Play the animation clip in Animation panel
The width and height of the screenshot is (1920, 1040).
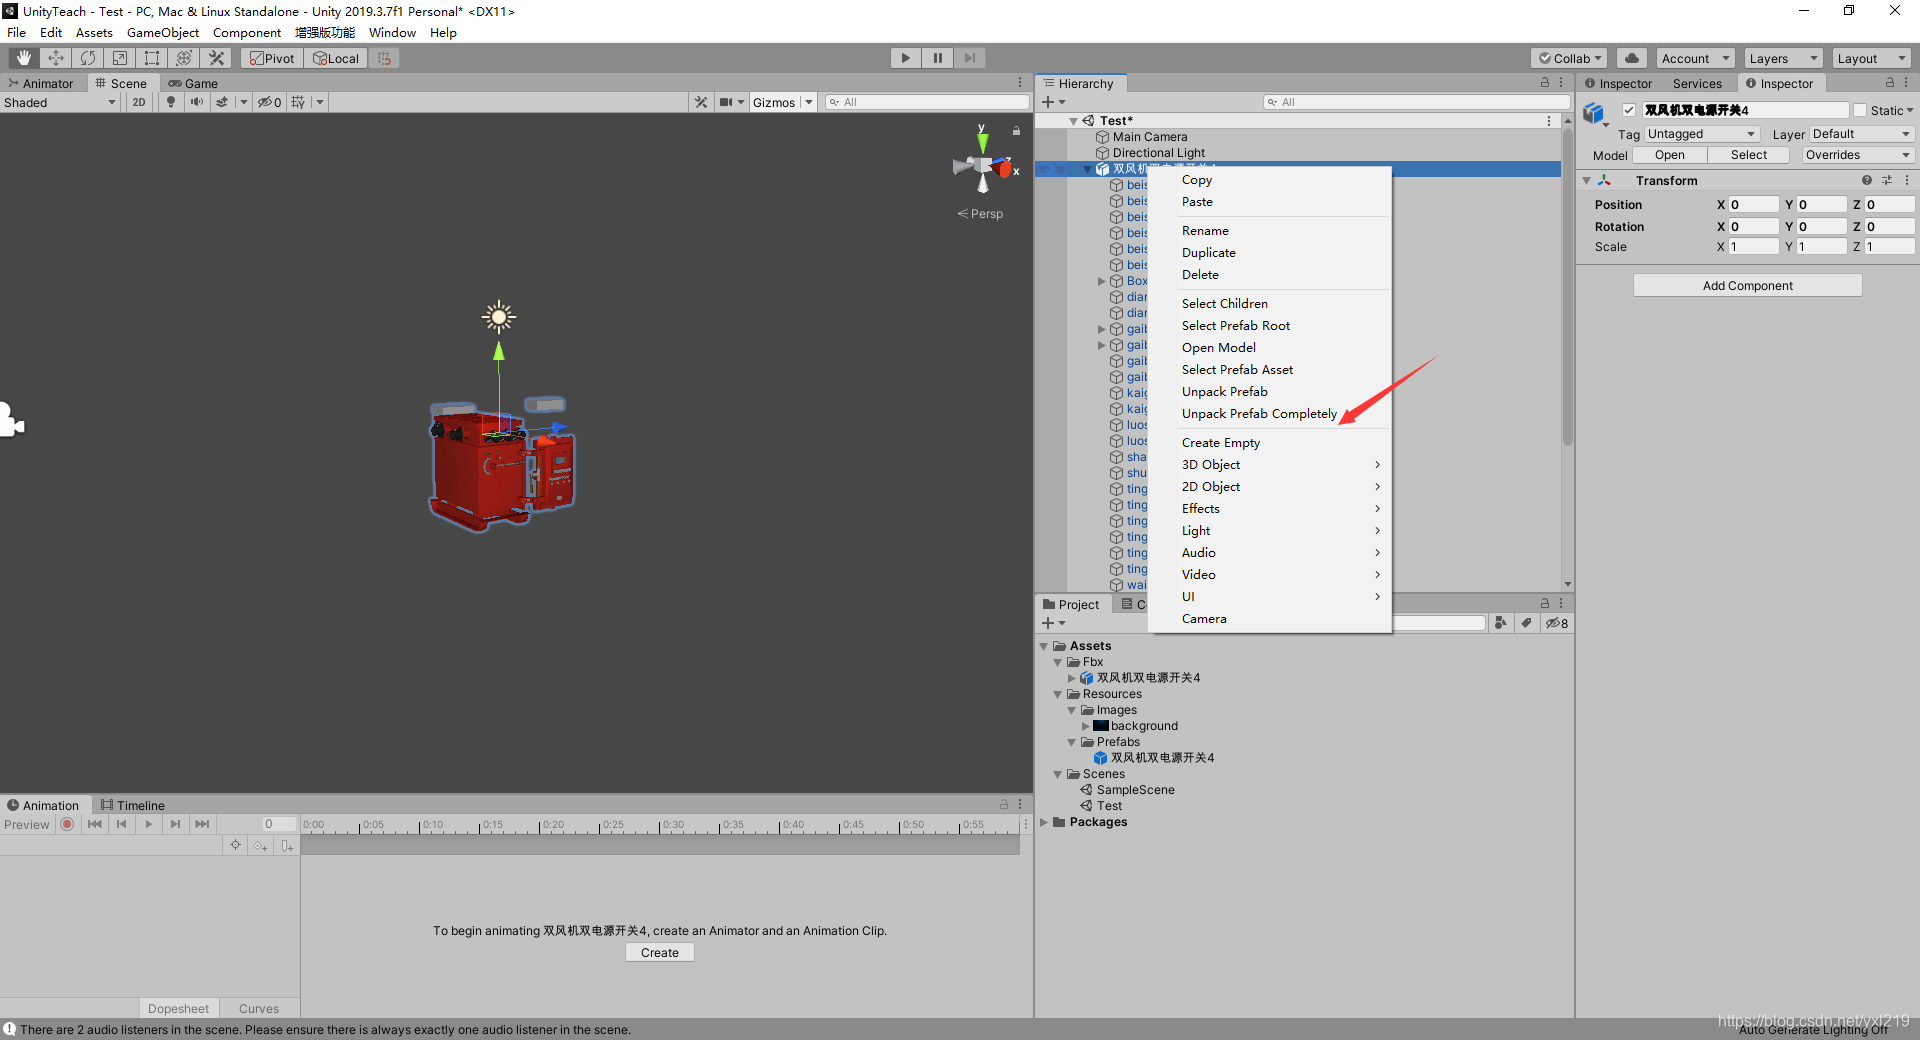[x=149, y=824]
